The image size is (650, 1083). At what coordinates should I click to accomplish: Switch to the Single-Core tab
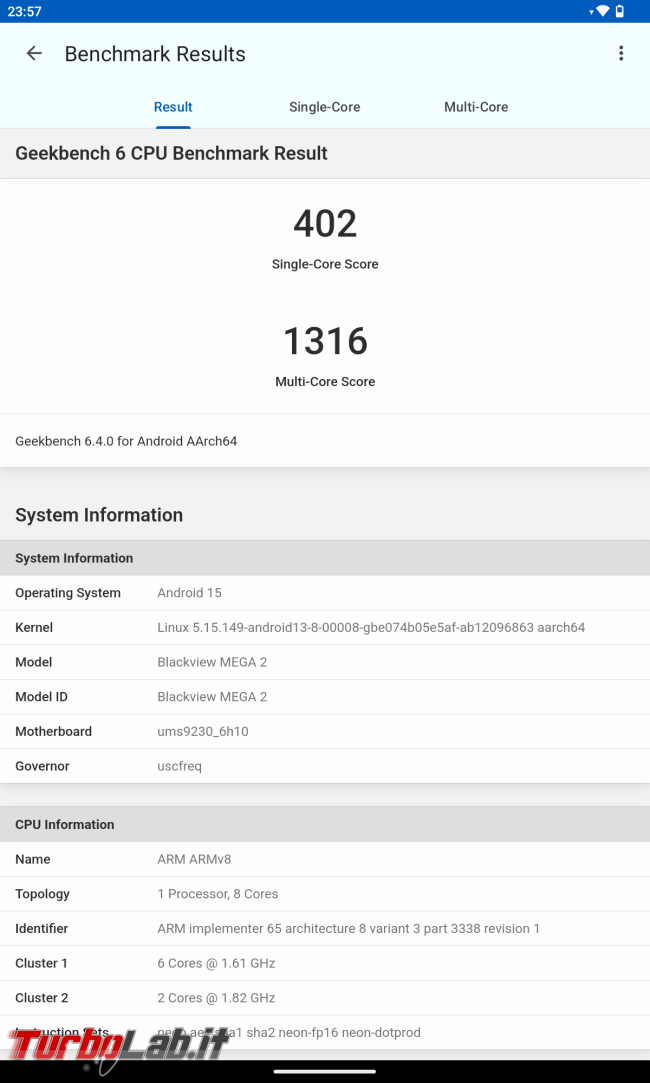pyautogui.click(x=325, y=107)
